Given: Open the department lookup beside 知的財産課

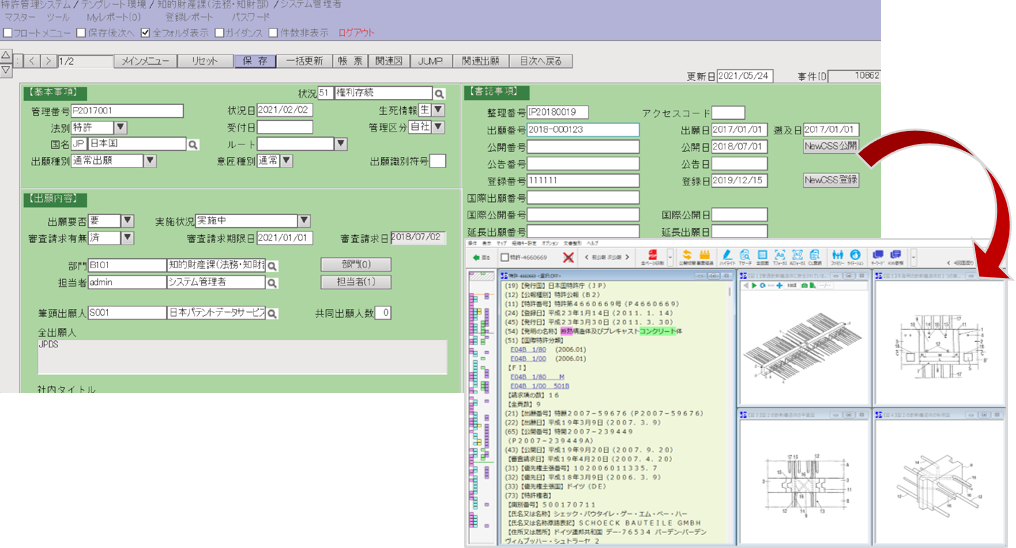Looking at the screenshot, I should (272, 266).
